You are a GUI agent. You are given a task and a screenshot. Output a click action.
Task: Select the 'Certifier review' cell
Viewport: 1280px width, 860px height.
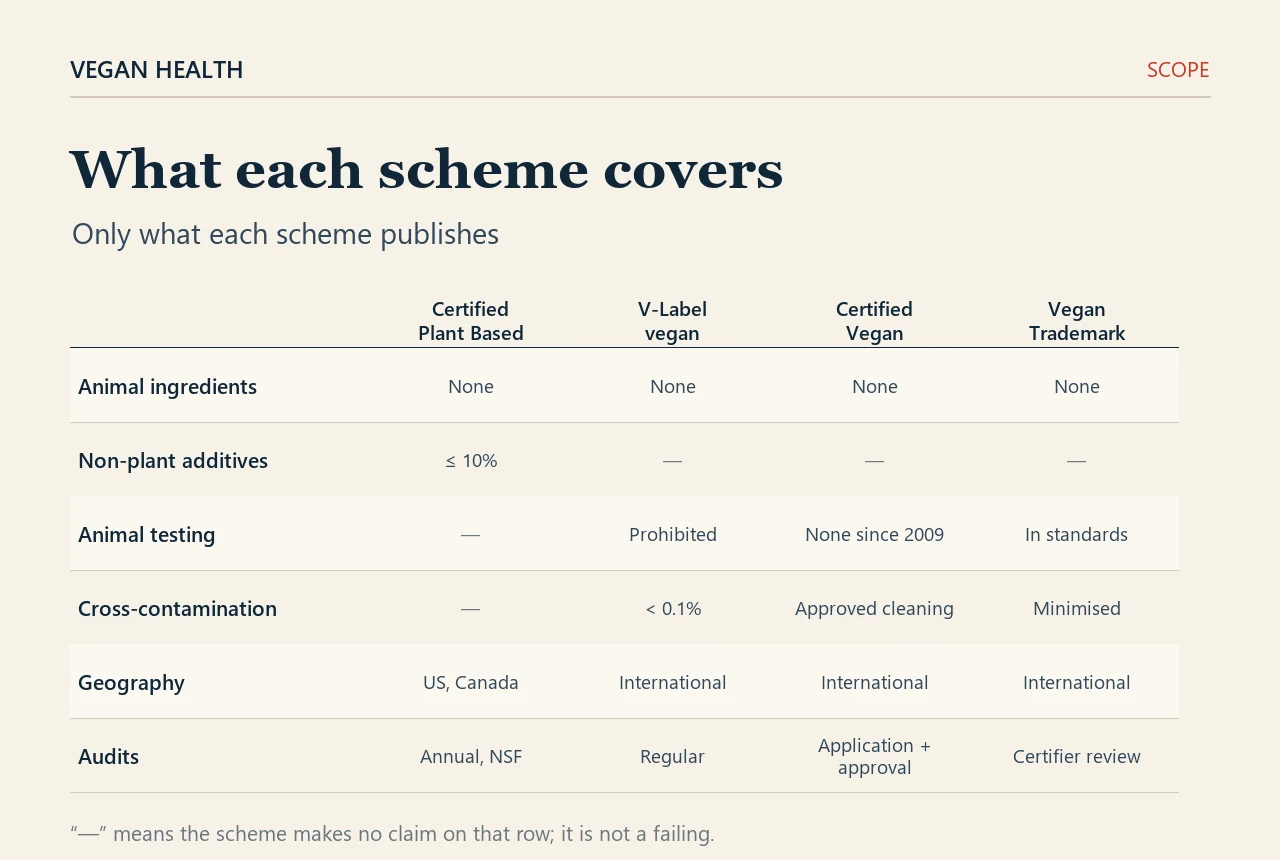1077,757
